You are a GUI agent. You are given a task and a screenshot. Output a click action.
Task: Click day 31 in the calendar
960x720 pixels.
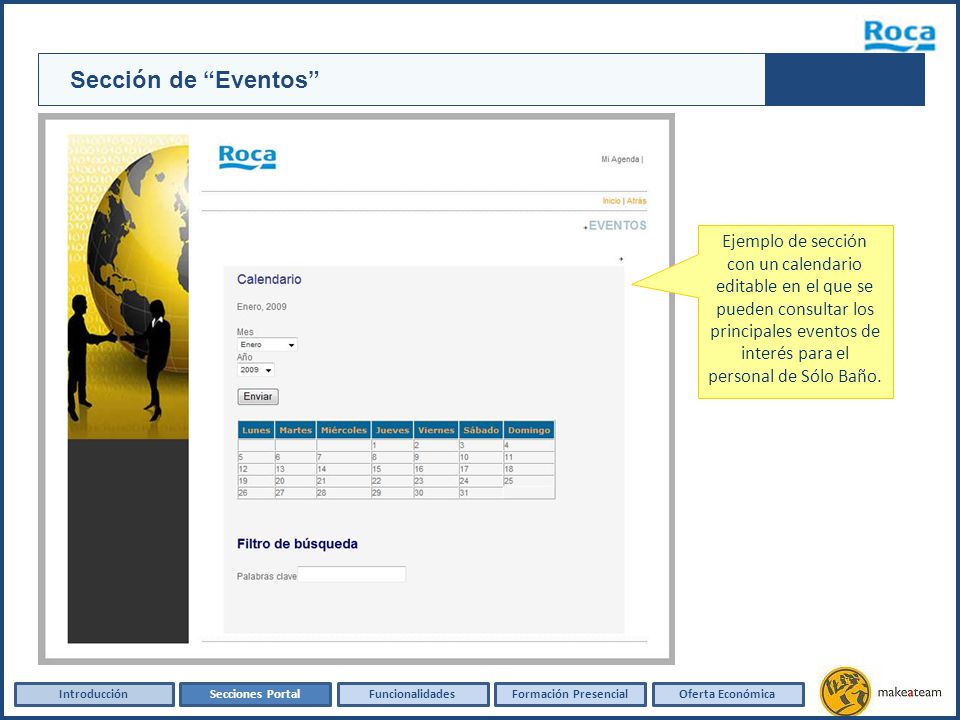(481, 492)
